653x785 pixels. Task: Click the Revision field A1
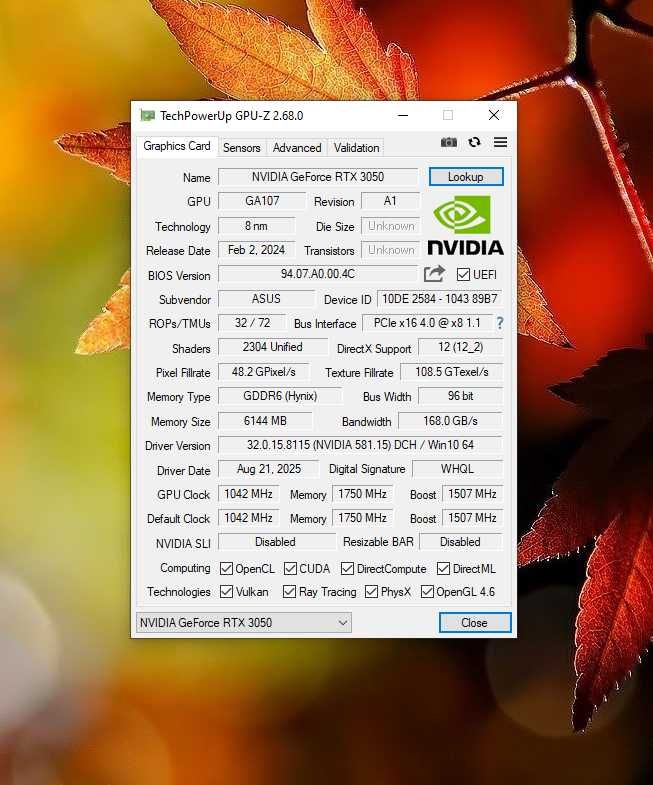tap(390, 201)
